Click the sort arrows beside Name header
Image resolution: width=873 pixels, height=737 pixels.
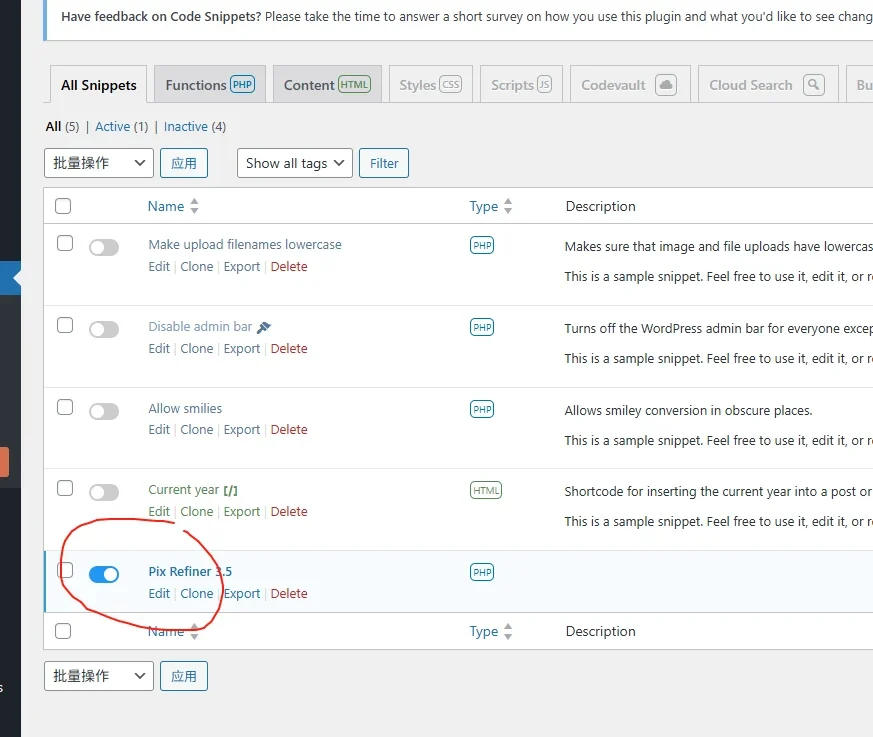194,206
